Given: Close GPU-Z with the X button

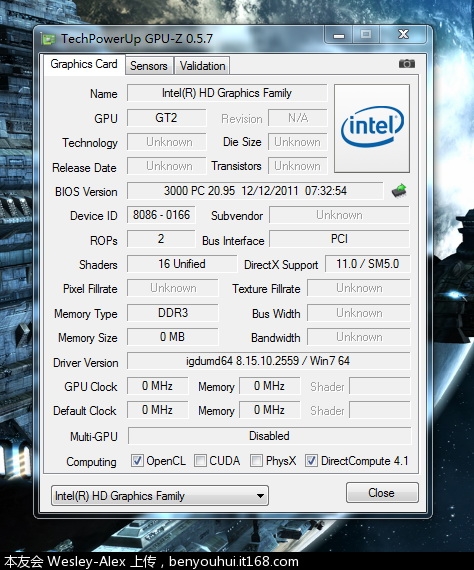Looking at the screenshot, I should pos(403,35).
